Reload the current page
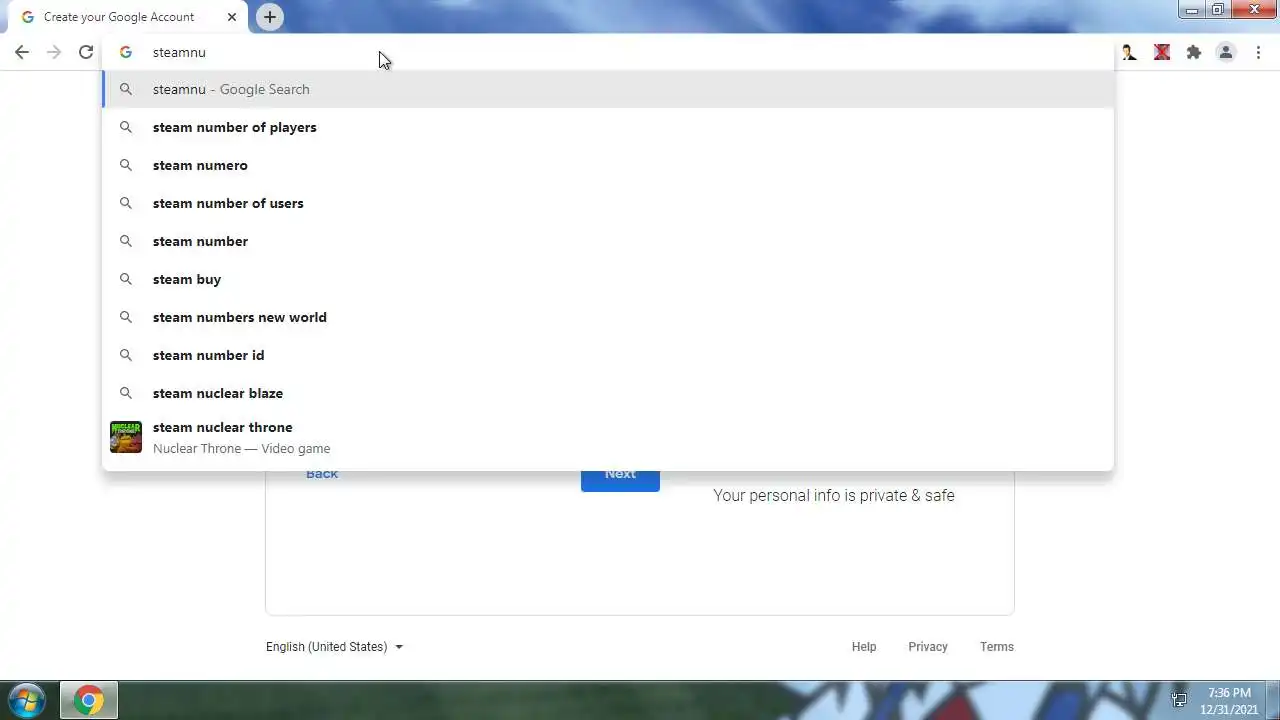 point(86,52)
